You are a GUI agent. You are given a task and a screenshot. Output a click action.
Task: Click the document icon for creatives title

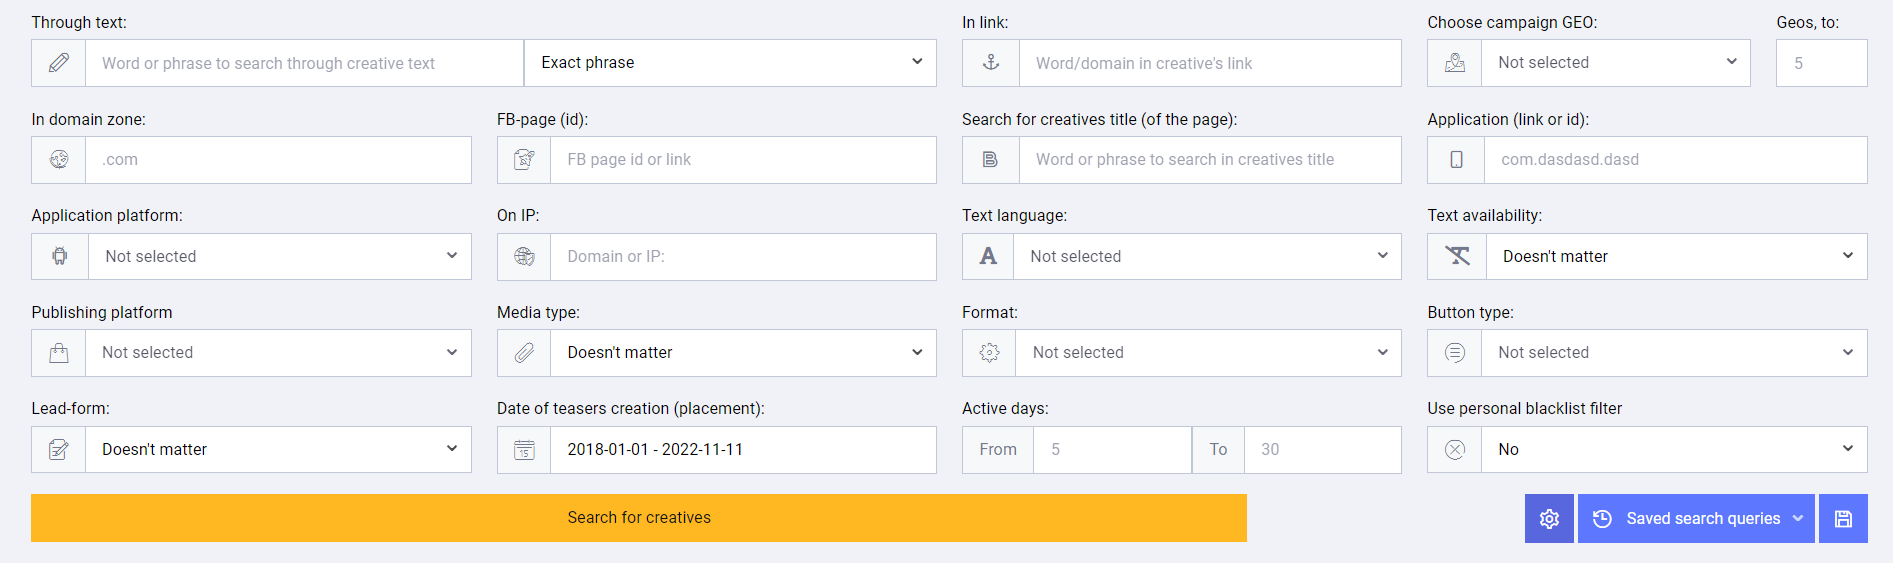(991, 160)
